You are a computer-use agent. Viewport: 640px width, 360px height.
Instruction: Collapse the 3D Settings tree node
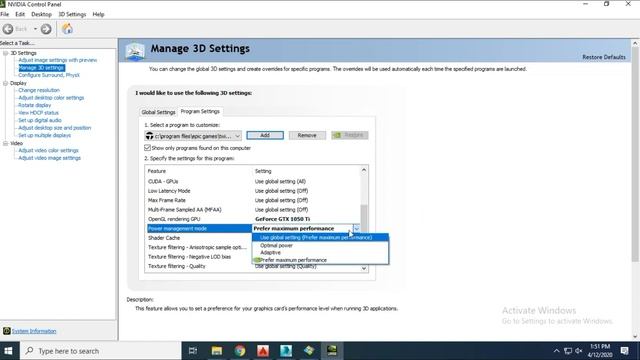pyautogui.click(x=5, y=53)
